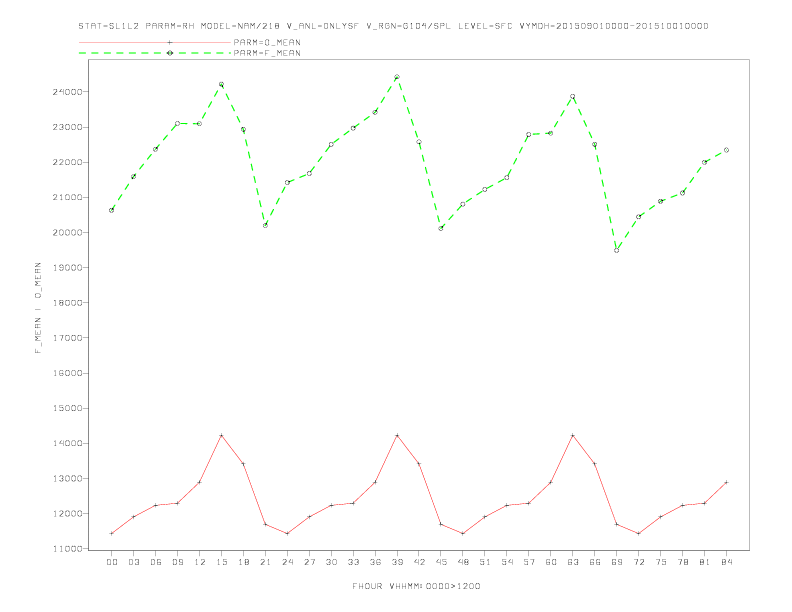Click the red O_MEAN low point at hour 48
The image size is (792, 612).
click(463, 533)
